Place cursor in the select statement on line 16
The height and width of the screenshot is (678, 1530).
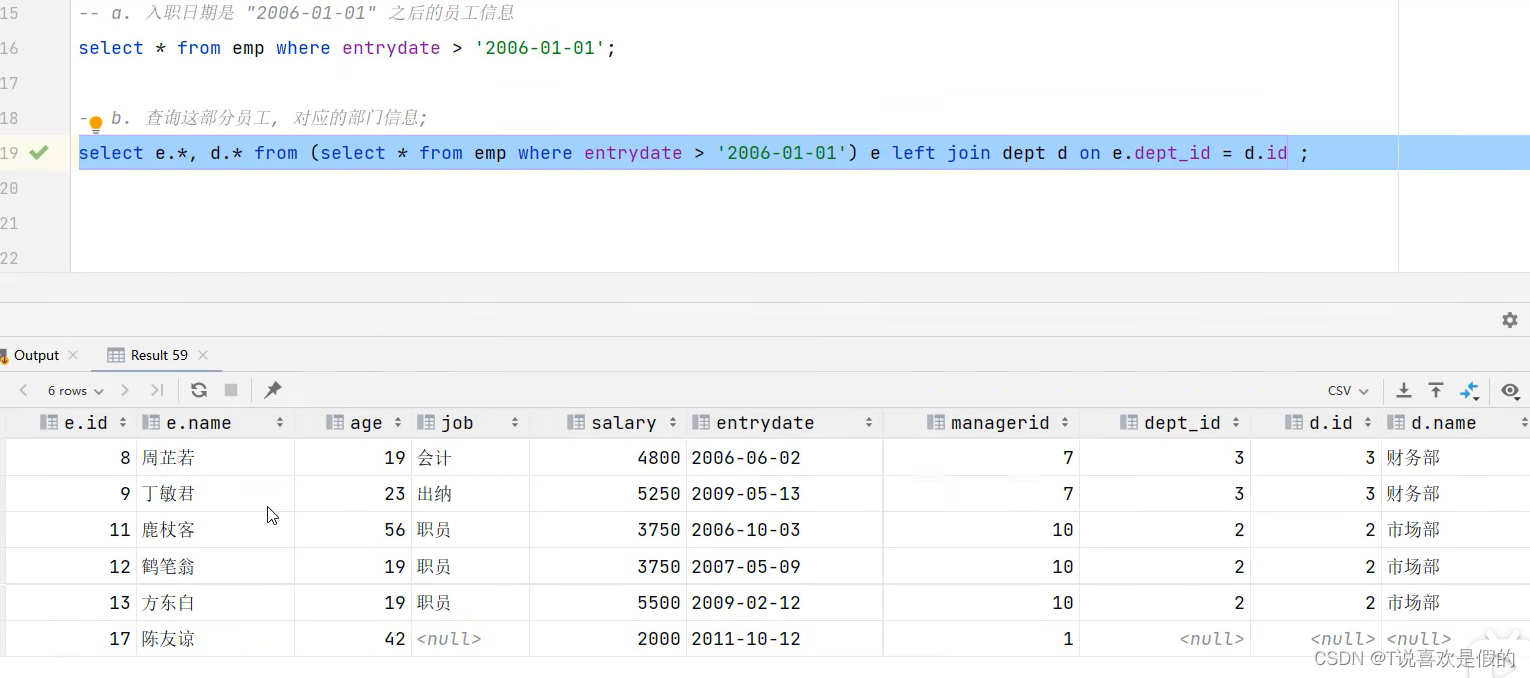point(347,48)
